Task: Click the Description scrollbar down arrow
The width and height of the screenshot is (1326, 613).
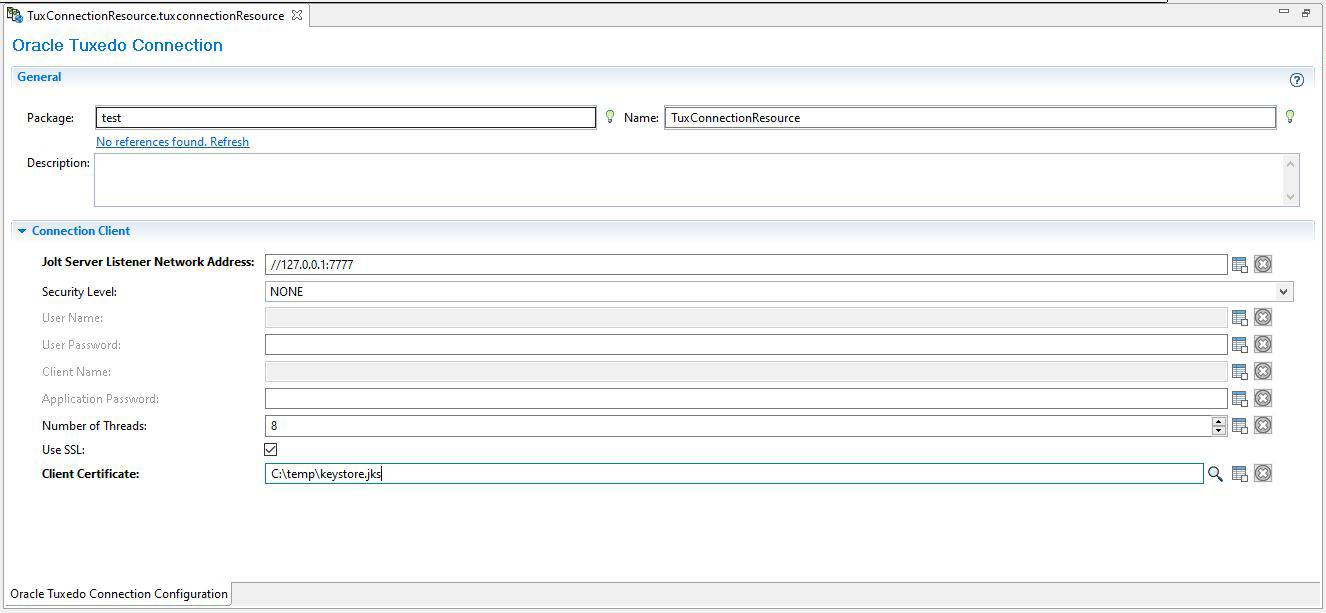Action: 1291,197
